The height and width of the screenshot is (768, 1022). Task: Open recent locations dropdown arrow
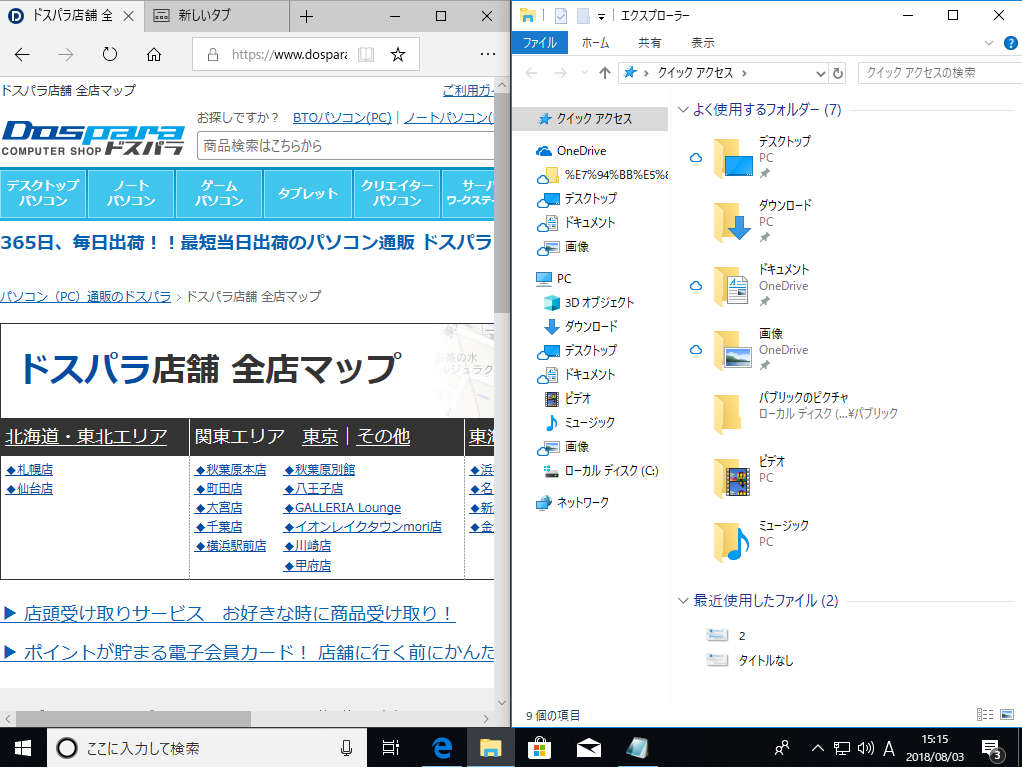[584, 73]
